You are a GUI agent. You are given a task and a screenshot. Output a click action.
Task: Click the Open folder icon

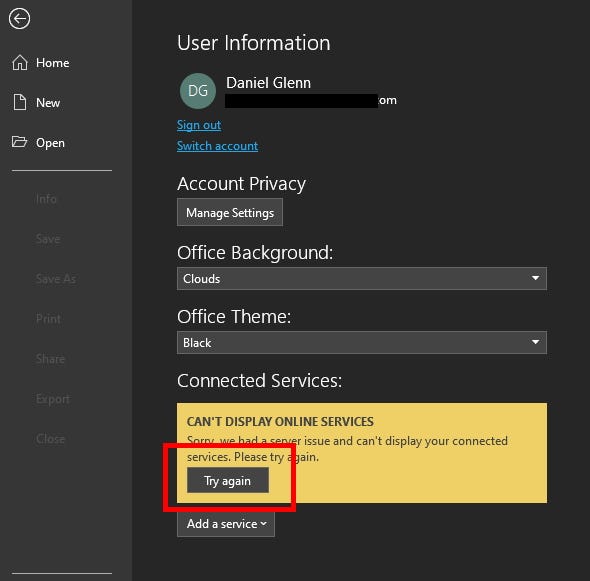point(19,142)
